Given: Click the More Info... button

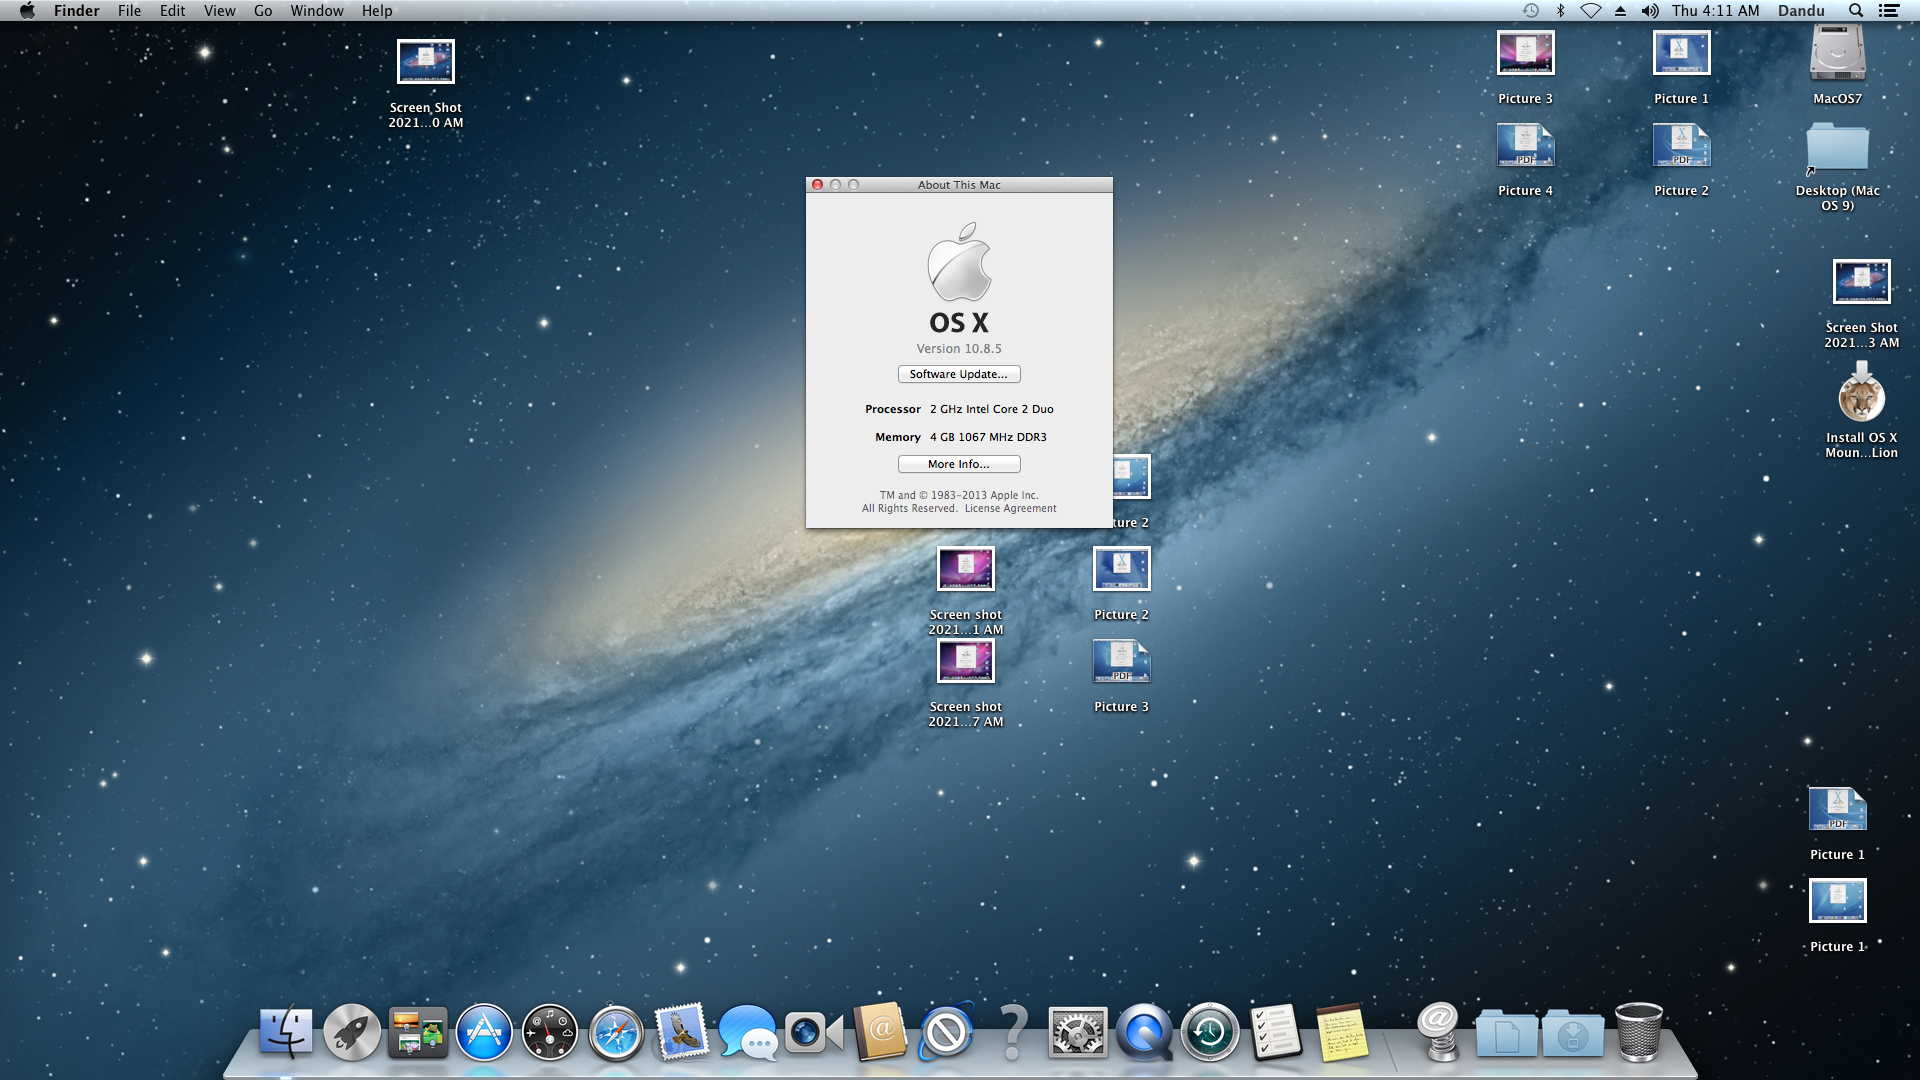Looking at the screenshot, I should (959, 464).
